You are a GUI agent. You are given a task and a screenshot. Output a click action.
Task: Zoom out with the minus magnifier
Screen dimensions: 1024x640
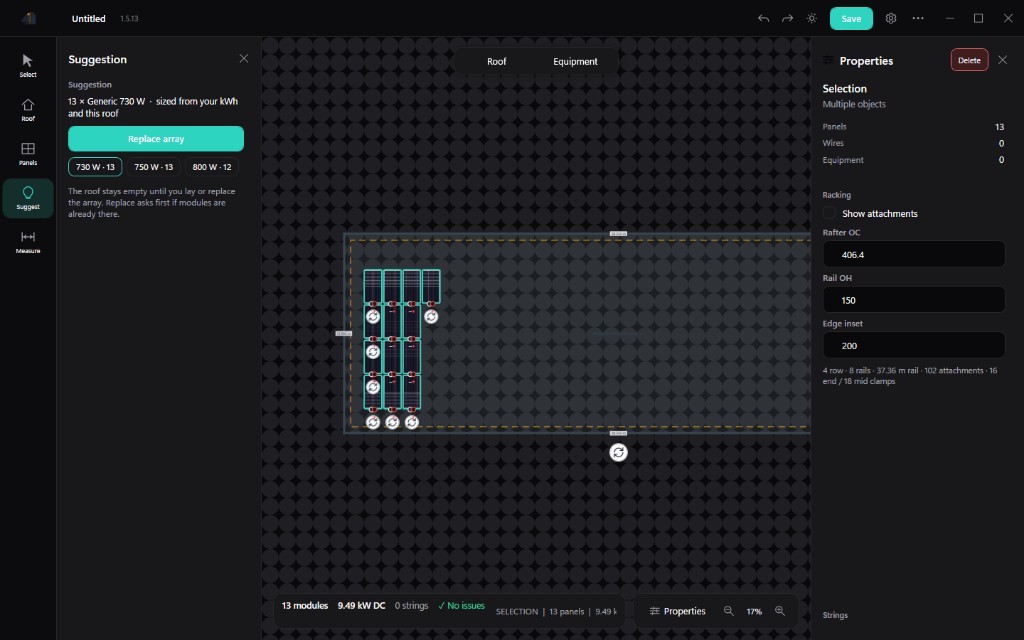[x=728, y=611]
